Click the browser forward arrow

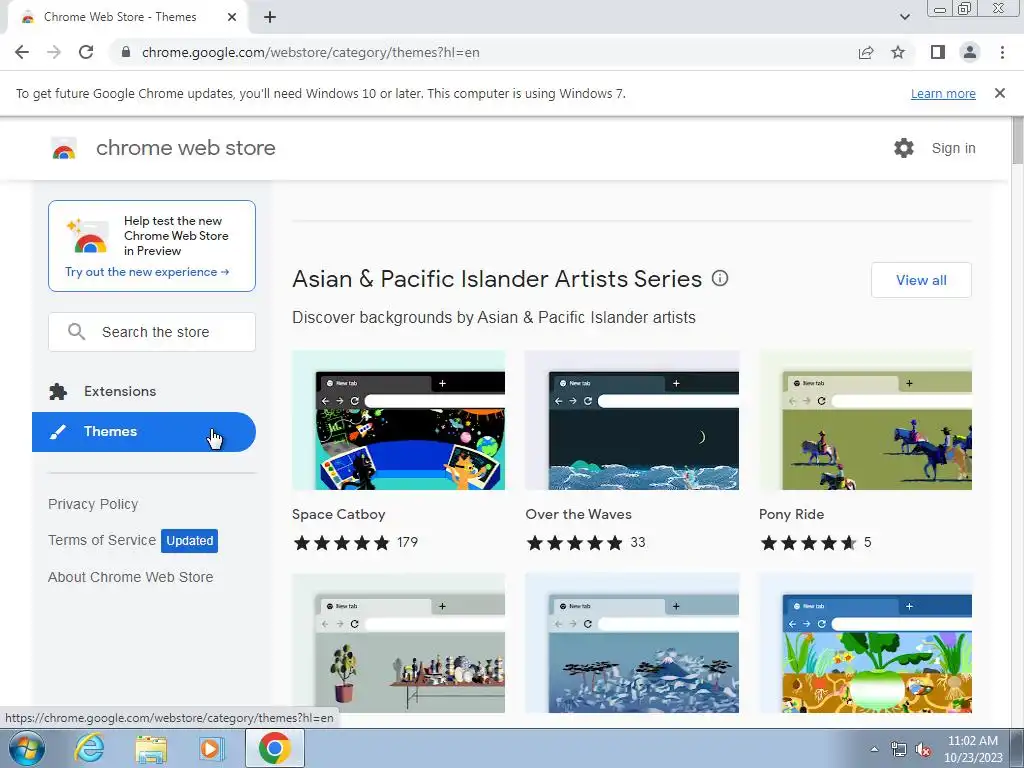point(54,52)
